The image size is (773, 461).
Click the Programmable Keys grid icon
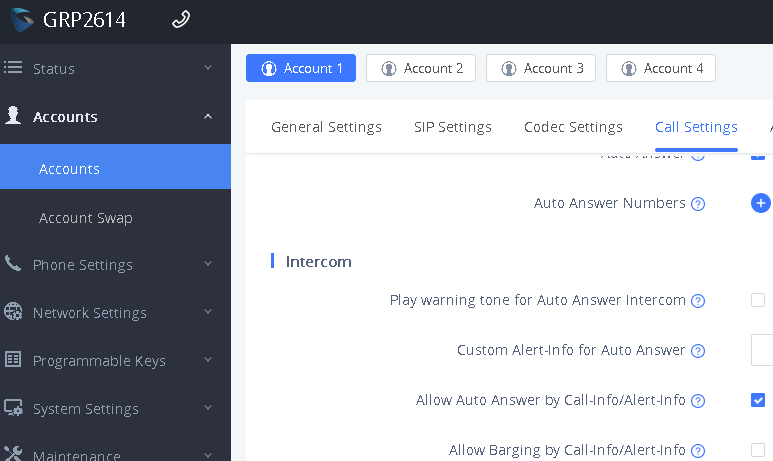13,359
